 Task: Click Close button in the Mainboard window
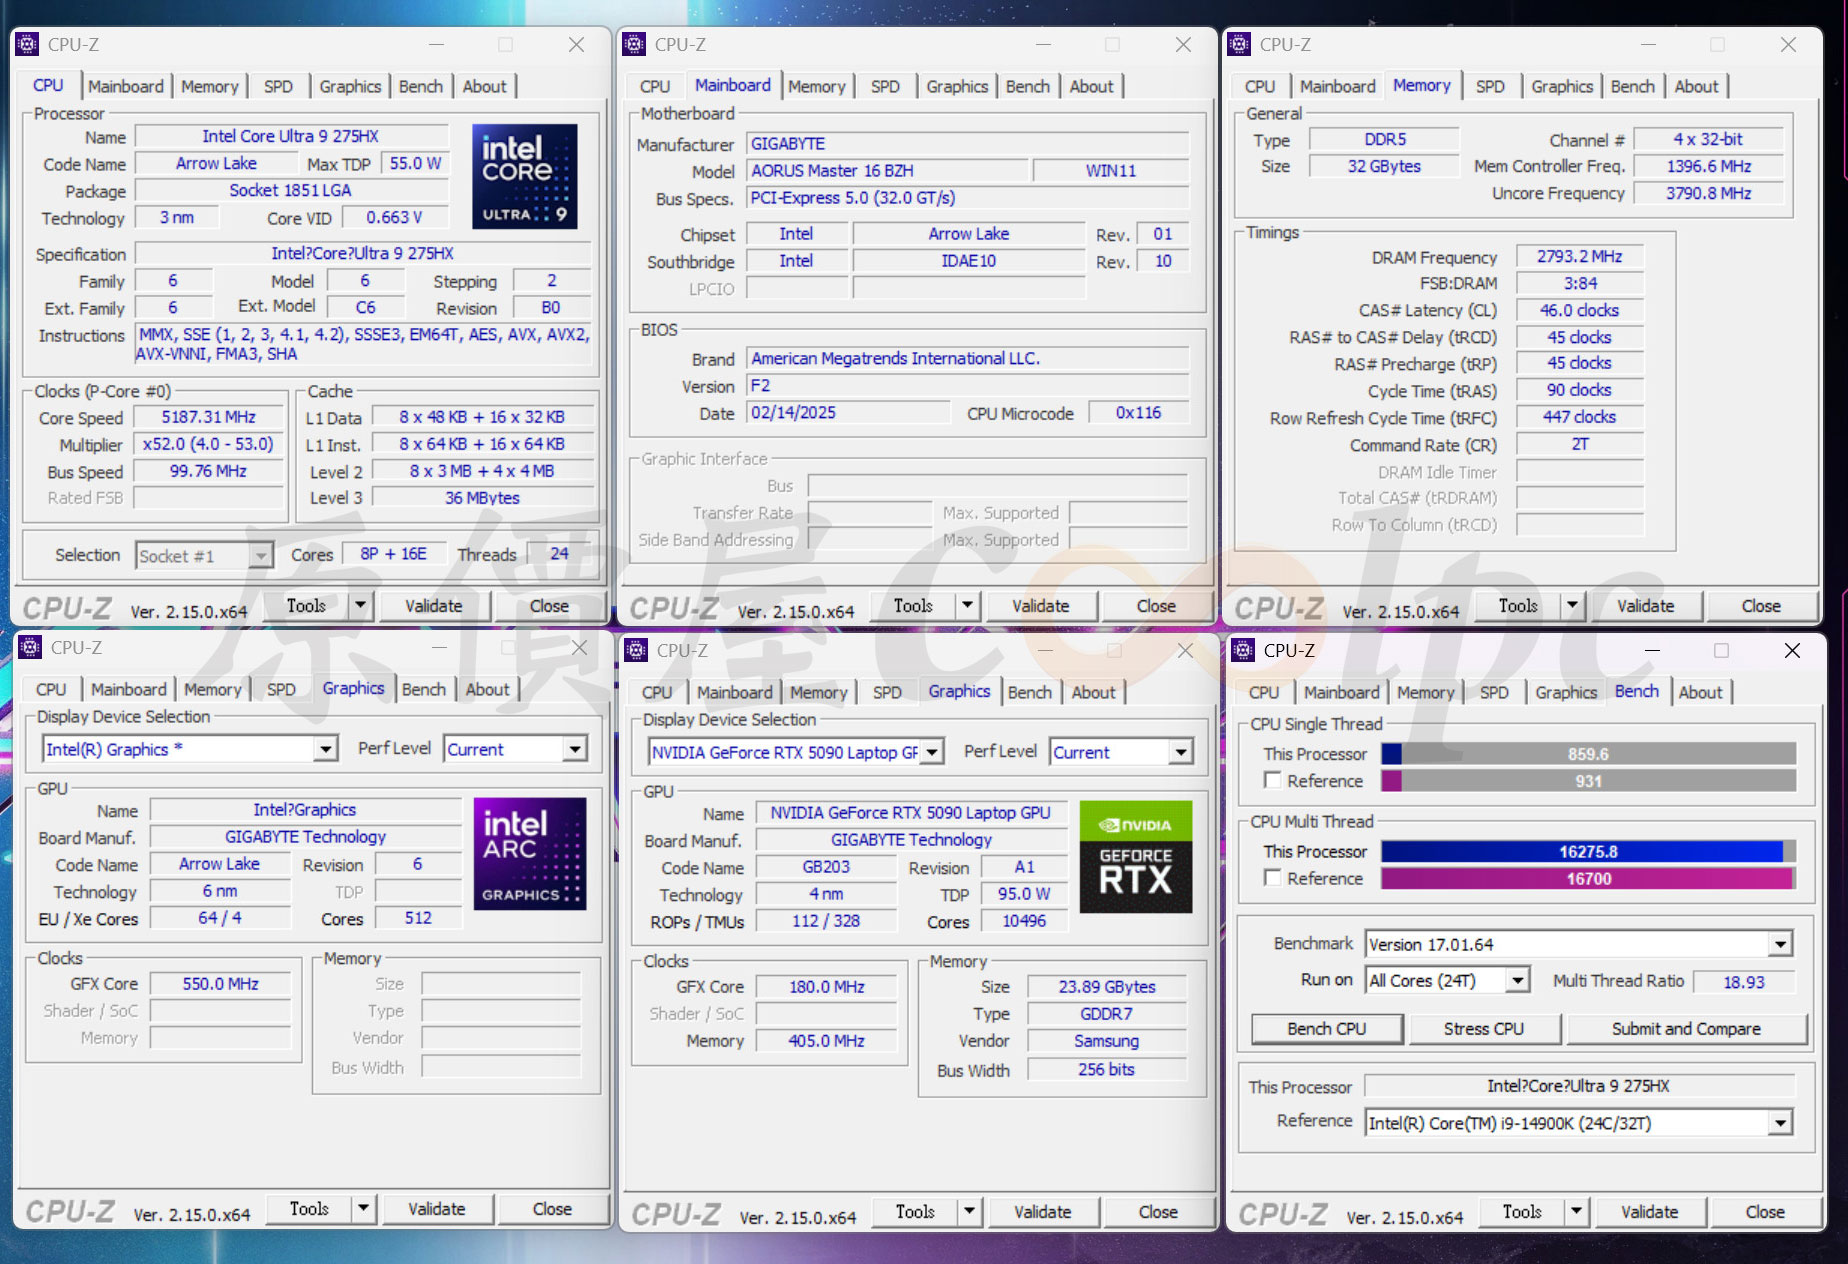pyautogui.click(x=1156, y=605)
